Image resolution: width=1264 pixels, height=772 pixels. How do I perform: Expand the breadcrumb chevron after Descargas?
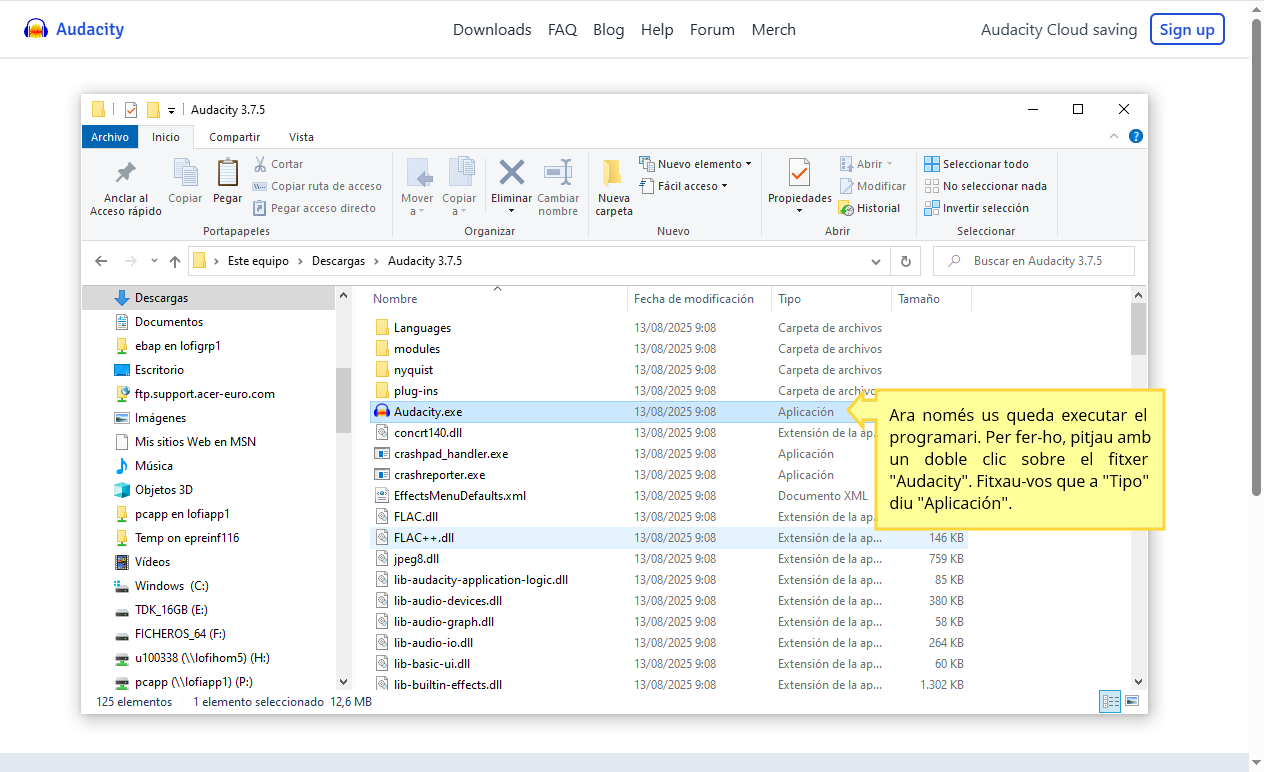pos(377,261)
